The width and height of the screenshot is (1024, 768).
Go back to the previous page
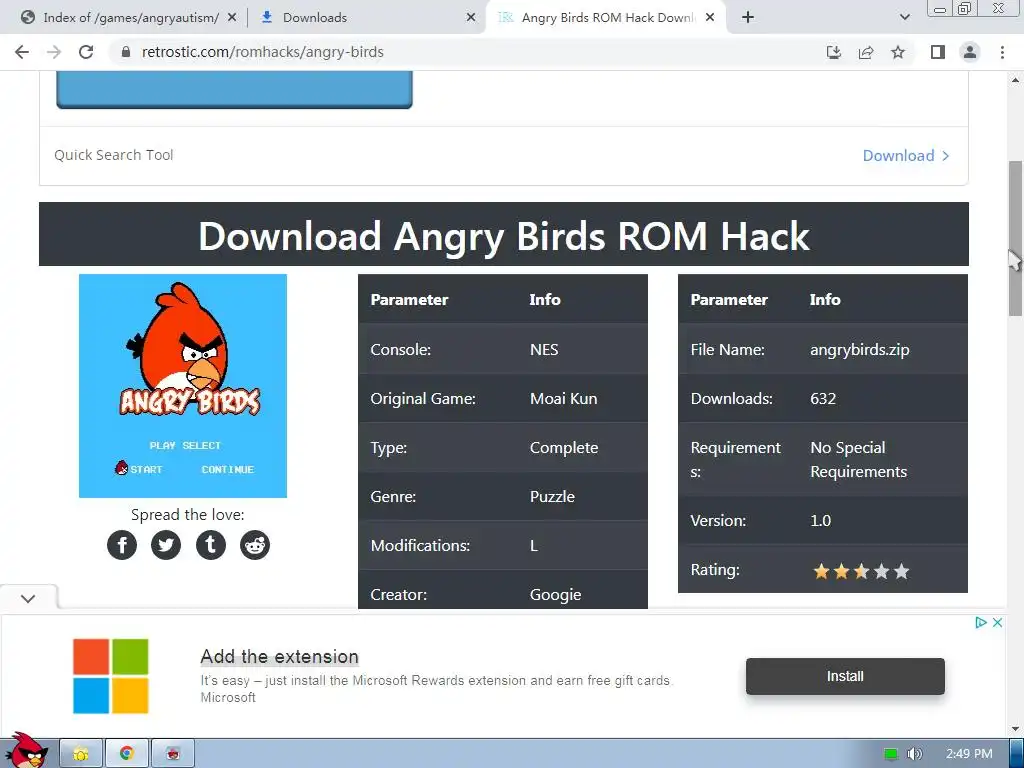22,52
